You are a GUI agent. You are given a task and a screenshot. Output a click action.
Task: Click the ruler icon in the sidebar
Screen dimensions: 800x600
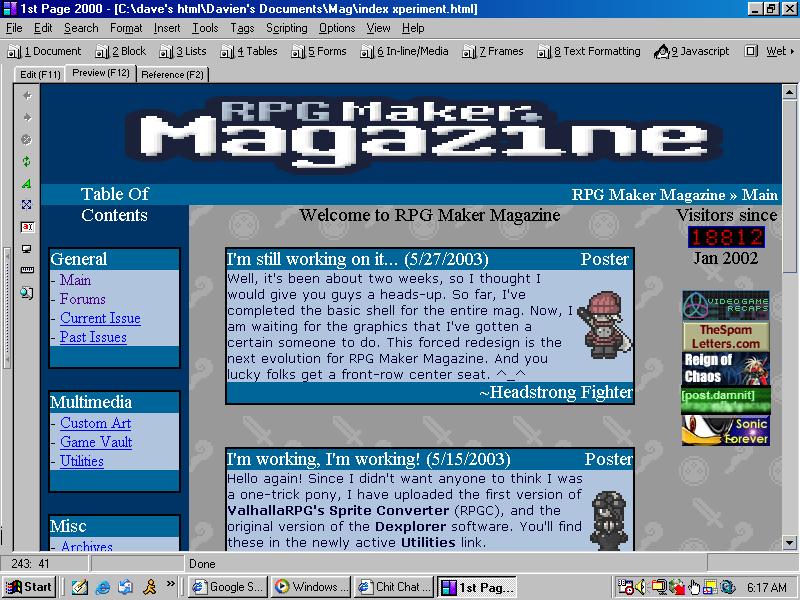[27, 270]
